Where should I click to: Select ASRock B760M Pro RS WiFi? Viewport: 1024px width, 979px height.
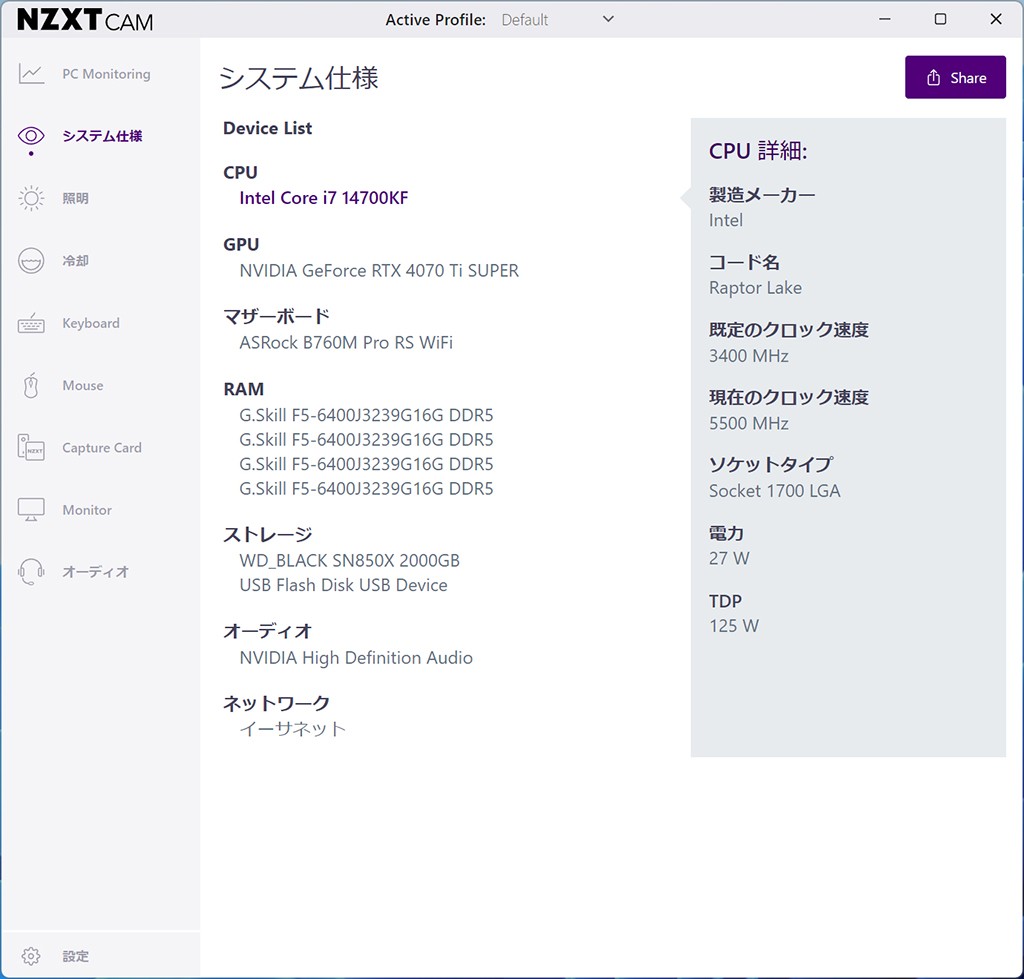point(345,342)
